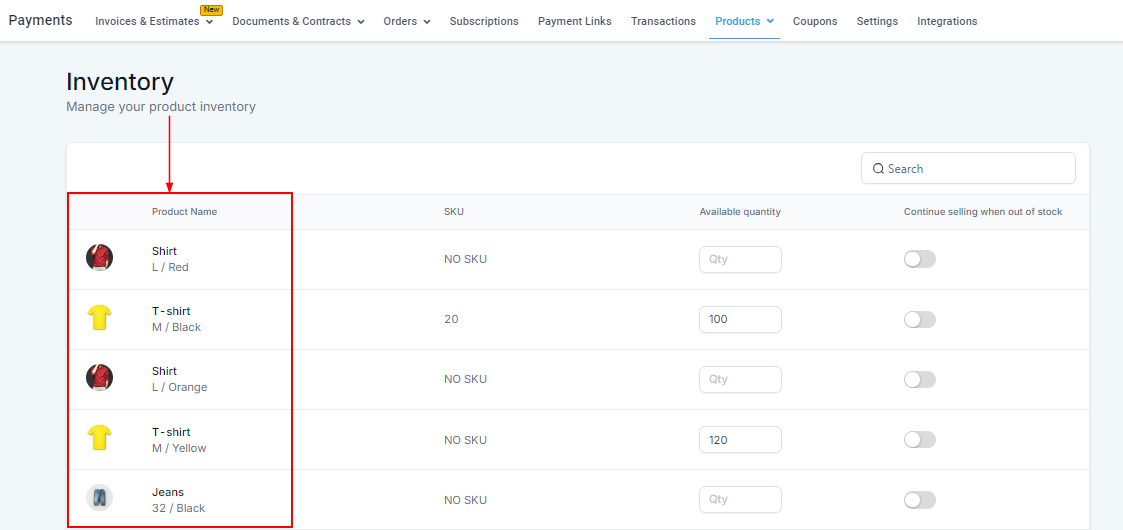Expand the Orders dropdown
Viewport: 1123px width, 530px height.
tap(407, 21)
